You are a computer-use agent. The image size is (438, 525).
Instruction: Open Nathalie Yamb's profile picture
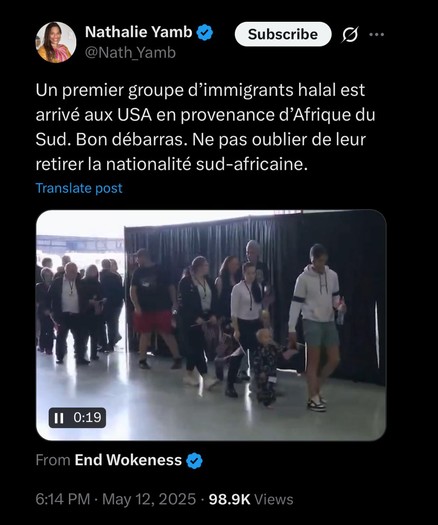coord(56,43)
